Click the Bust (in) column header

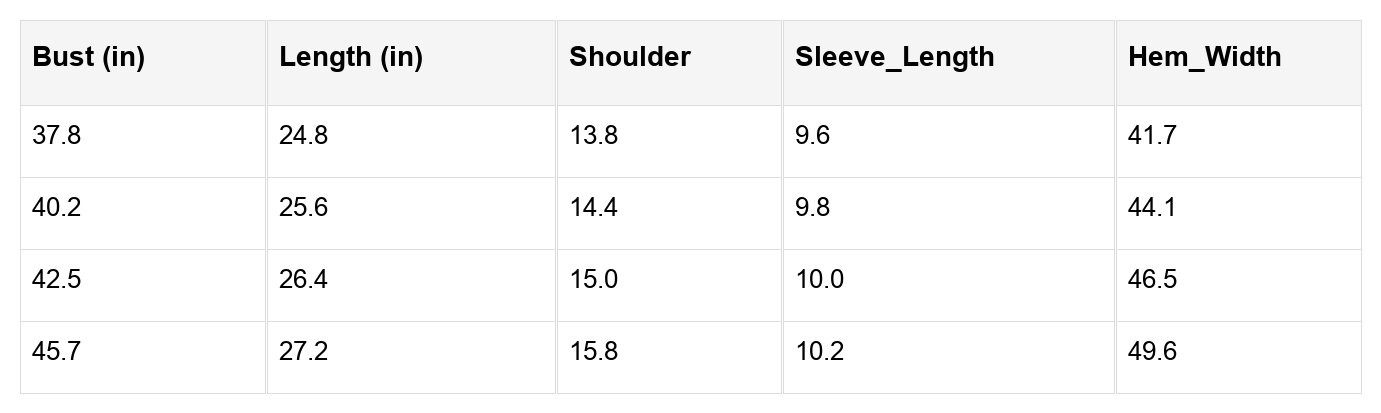point(89,57)
